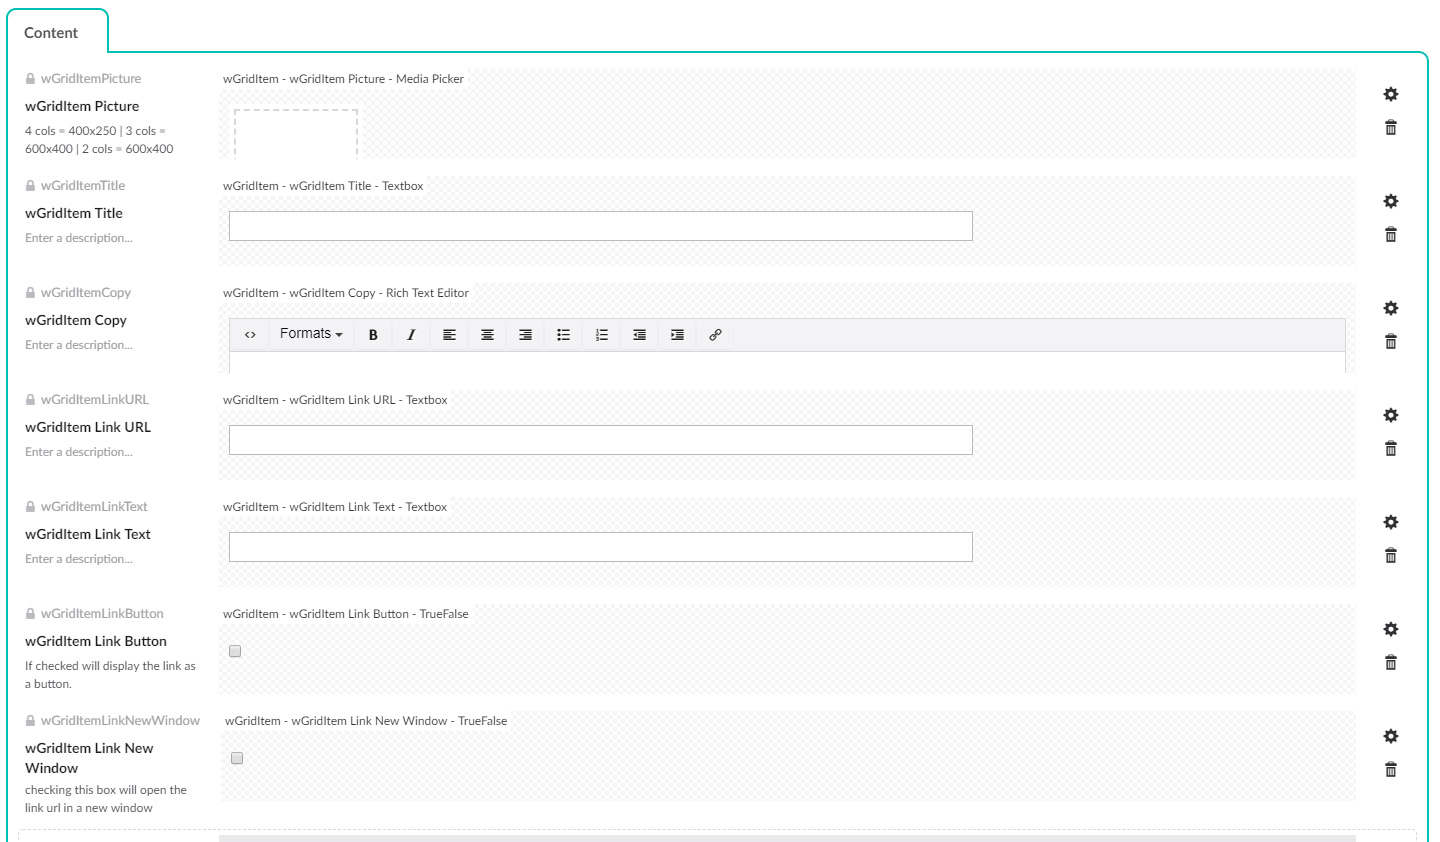This screenshot has width=1440, height=842.
Task: Click the wGridItem Link Text property name
Action: point(88,534)
